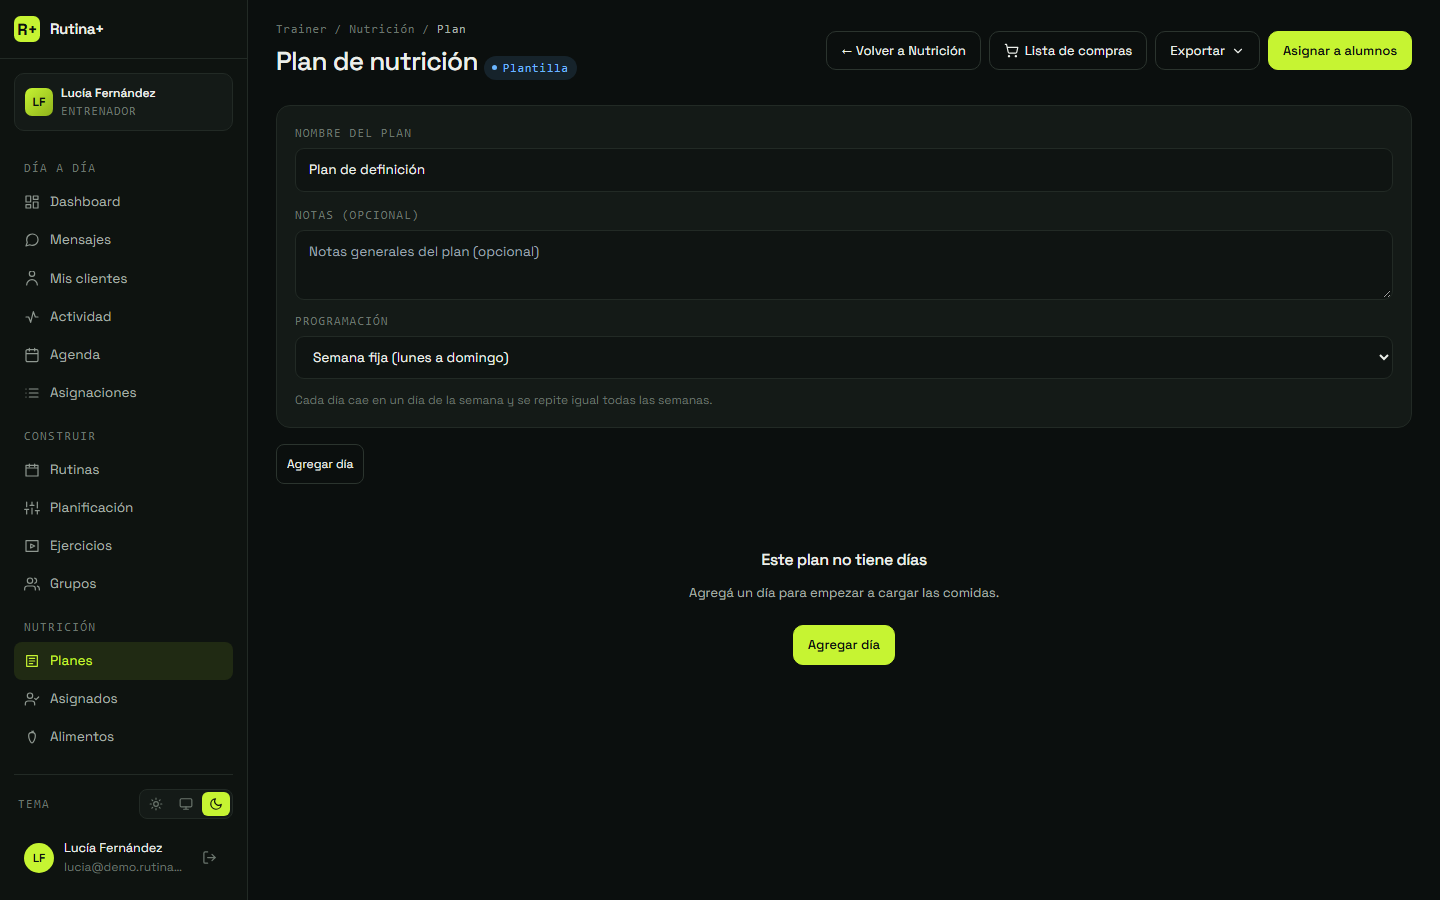The image size is (1440, 900).
Task: Open Planificación in the sidebar
Action: tap(123, 508)
